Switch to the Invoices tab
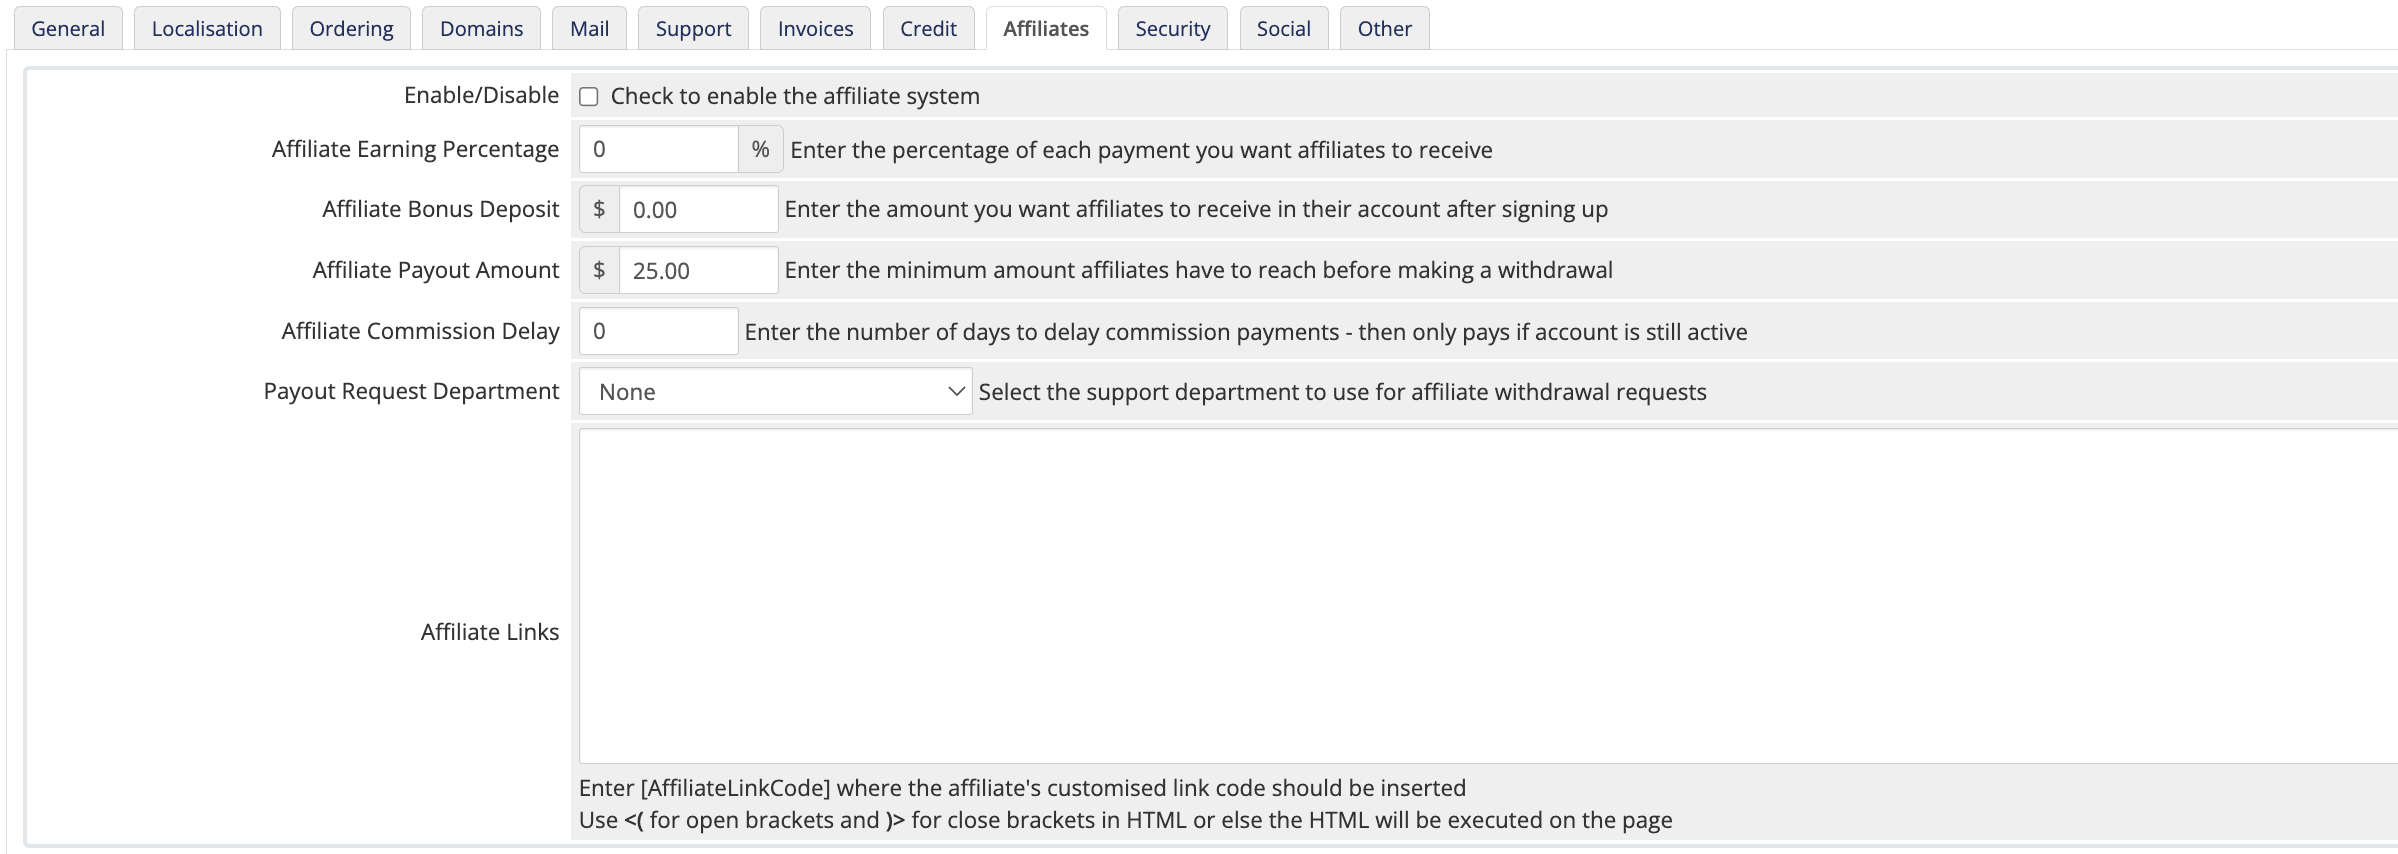 tap(815, 28)
